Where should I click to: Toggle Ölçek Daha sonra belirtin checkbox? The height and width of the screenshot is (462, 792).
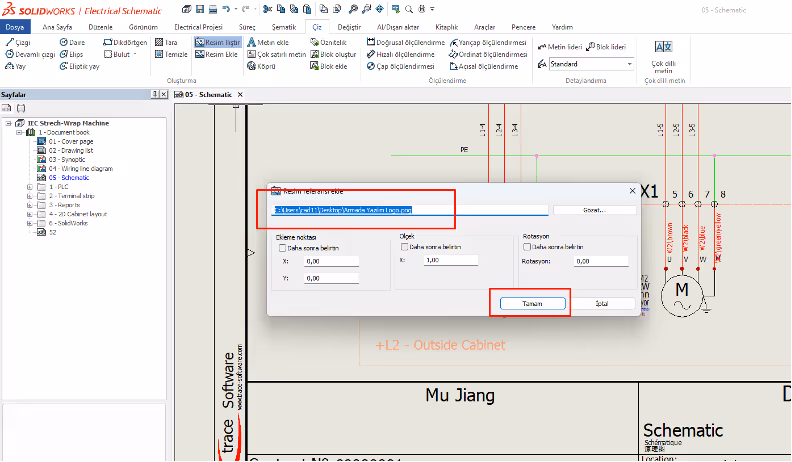point(404,247)
